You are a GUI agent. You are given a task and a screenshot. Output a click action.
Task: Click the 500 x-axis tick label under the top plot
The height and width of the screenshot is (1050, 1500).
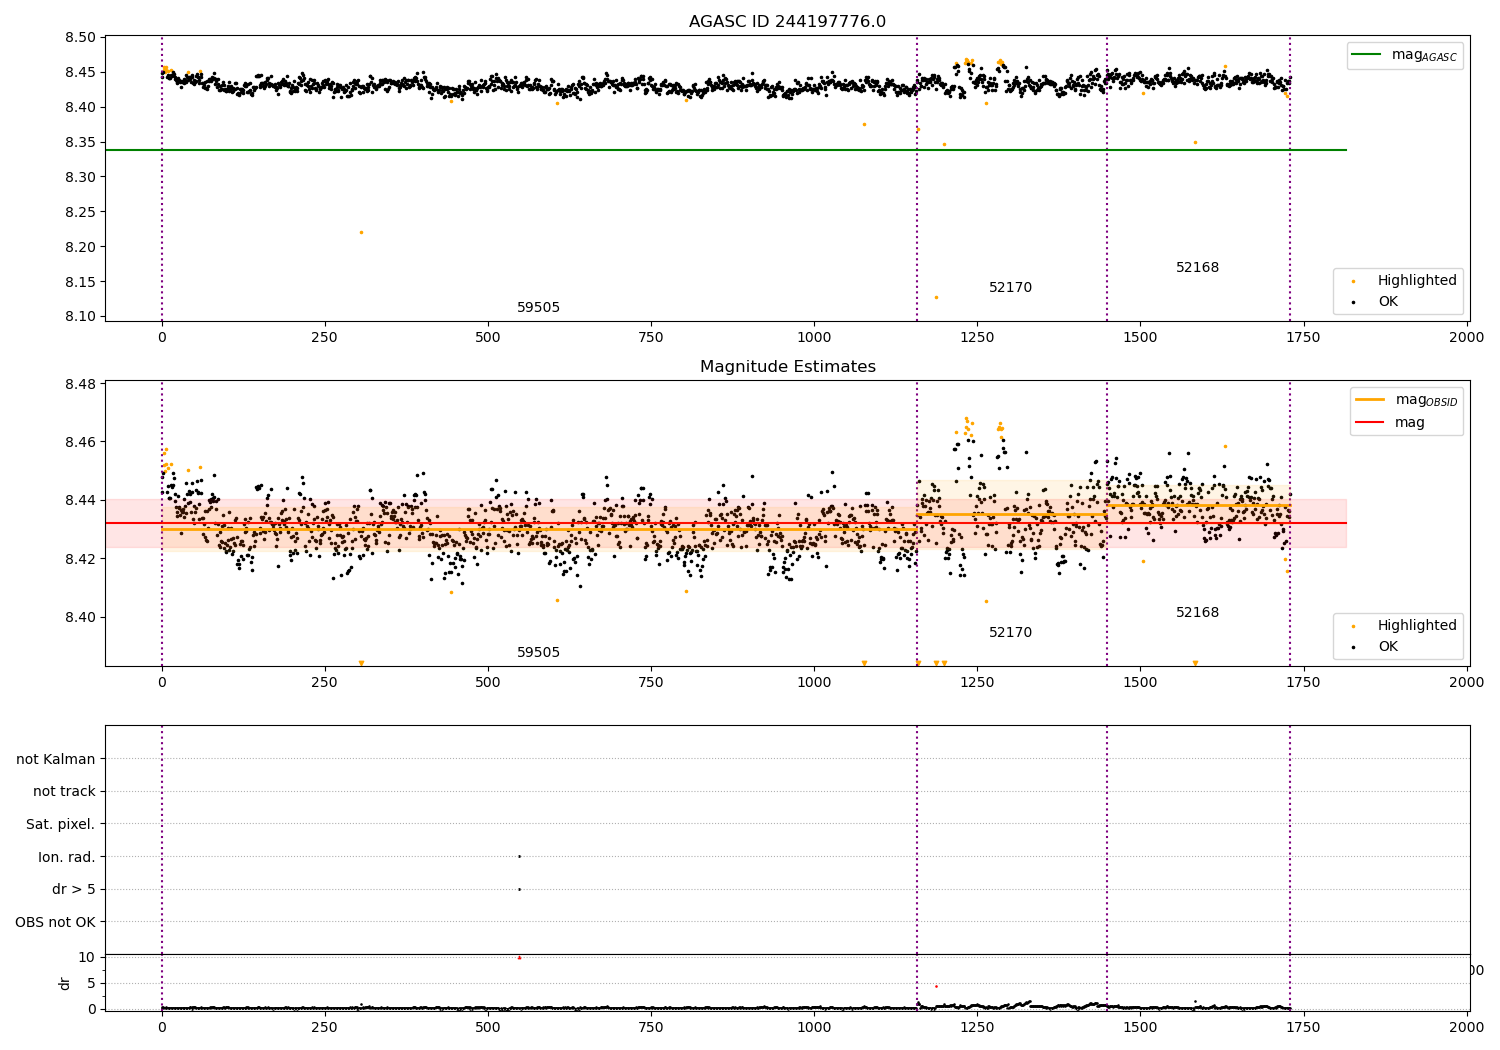[x=488, y=337]
